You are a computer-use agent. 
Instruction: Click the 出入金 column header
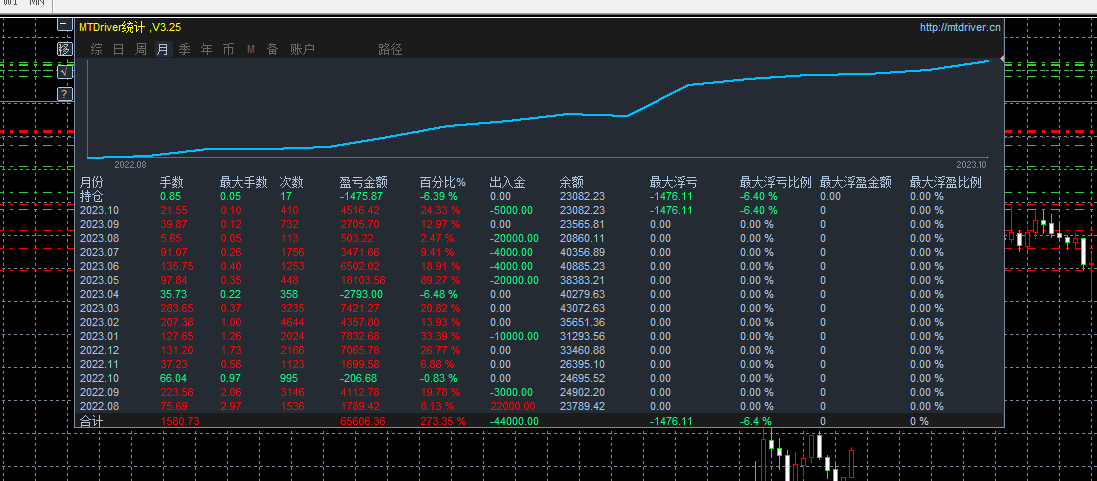(x=508, y=182)
